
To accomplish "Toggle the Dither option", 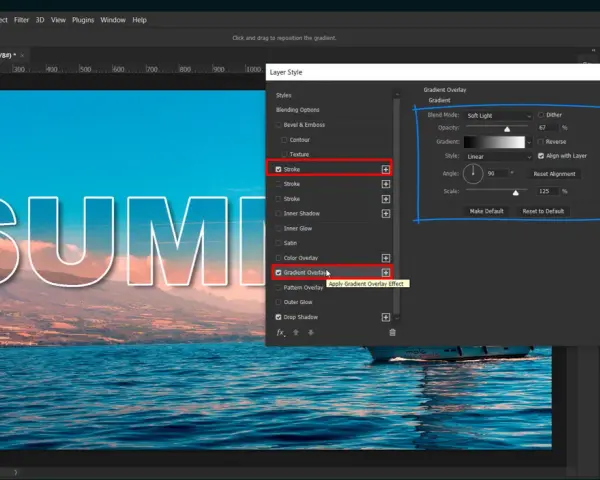I will point(541,115).
